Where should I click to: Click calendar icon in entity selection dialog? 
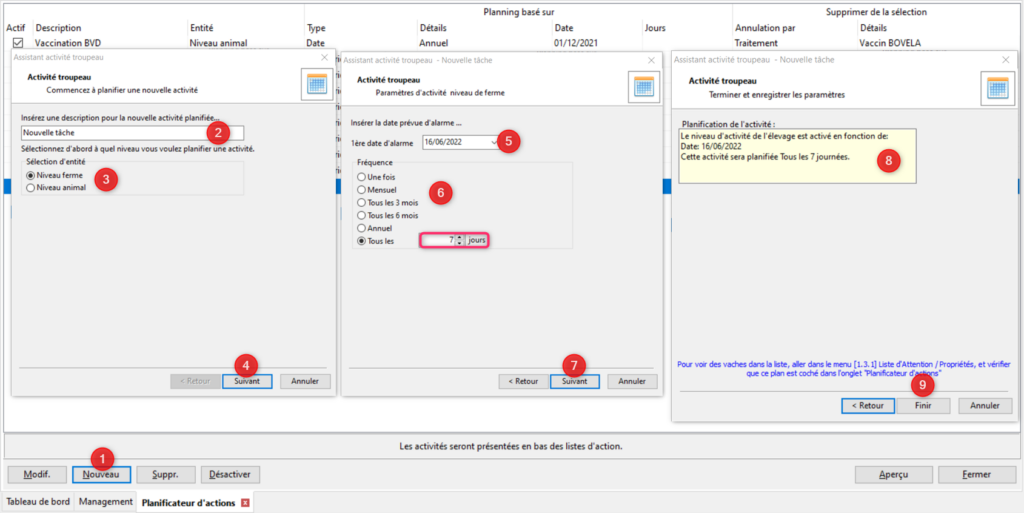coord(316,86)
